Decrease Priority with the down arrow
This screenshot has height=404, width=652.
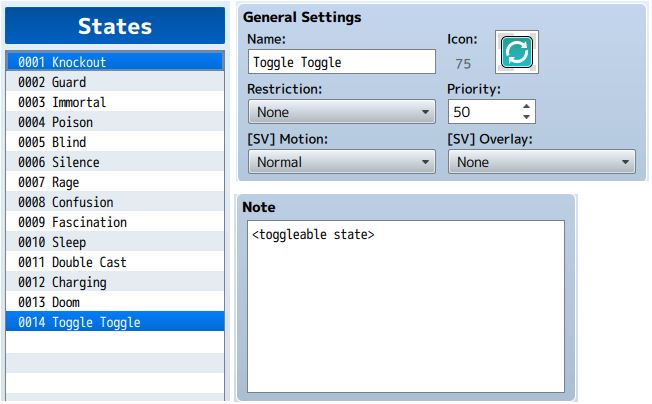pyautogui.click(x=526, y=117)
